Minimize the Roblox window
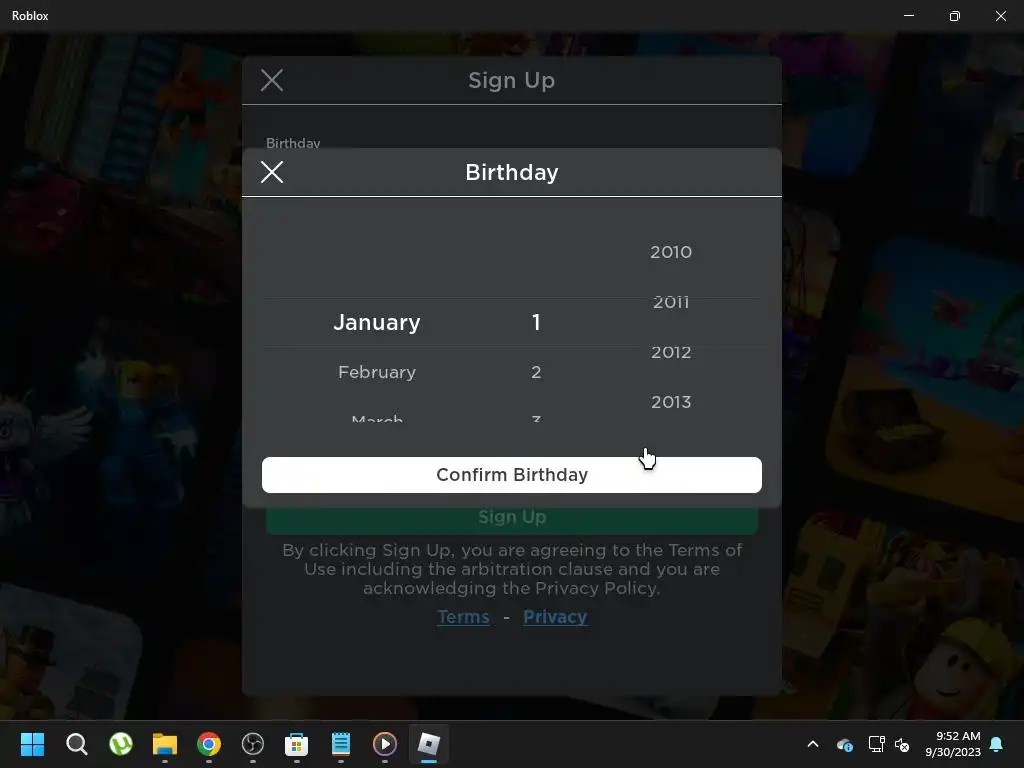The width and height of the screenshot is (1024, 768). 908,16
